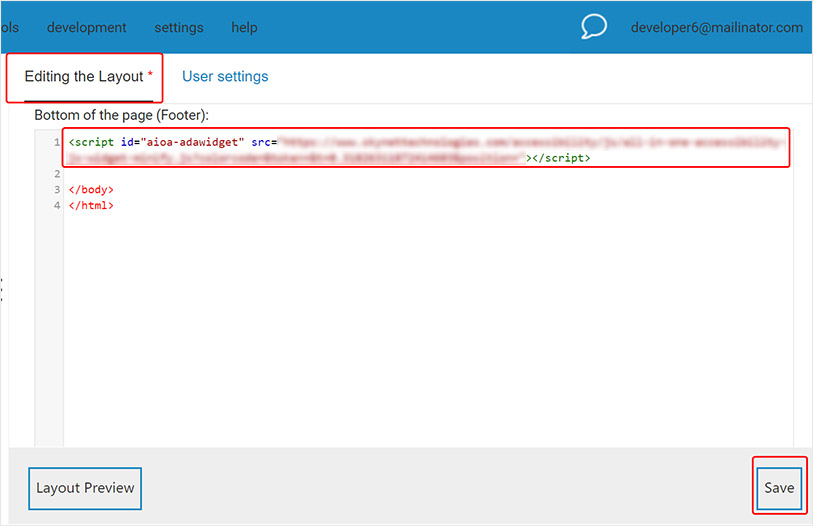This screenshot has width=813, height=526.
Task: Open the help menu
Action: pyautogui.click(x=244, y=27)
